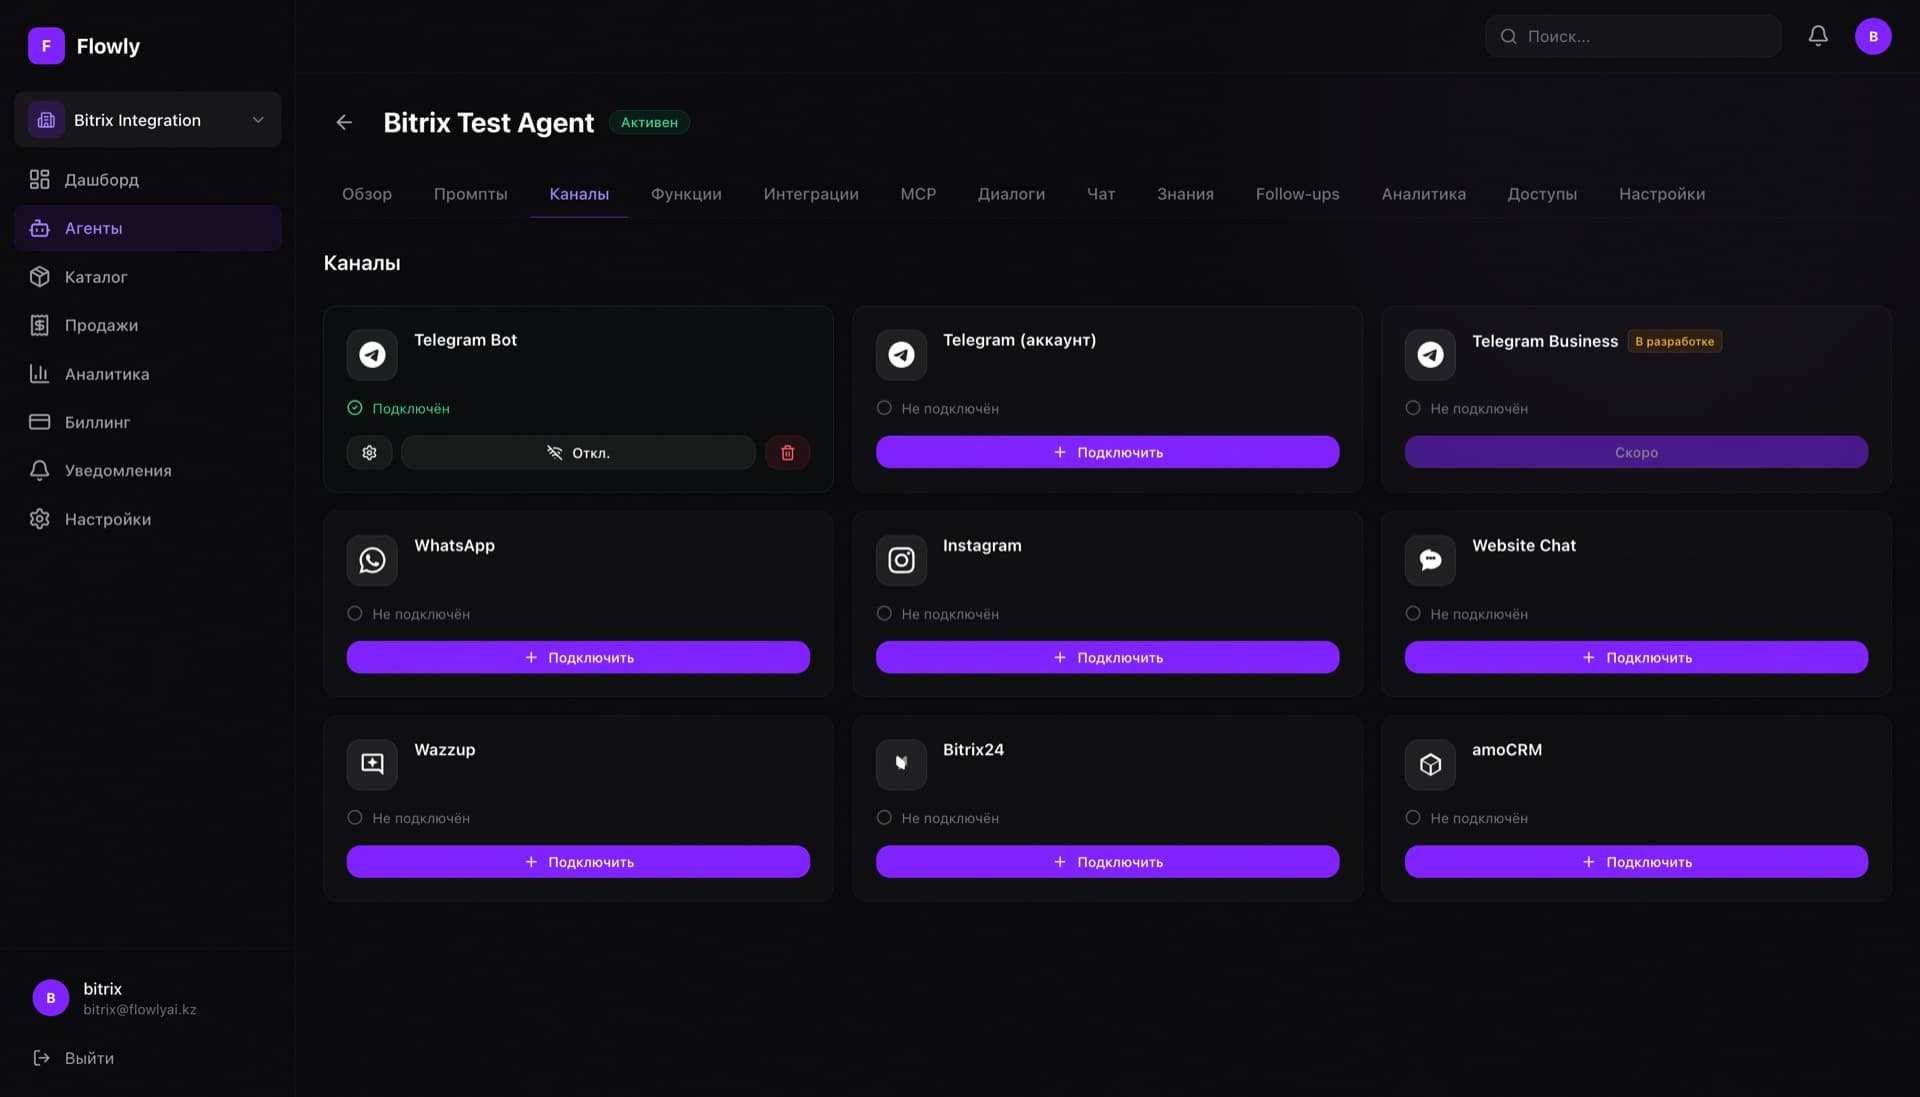Click the Wazzup channel icon

point(372,764)
